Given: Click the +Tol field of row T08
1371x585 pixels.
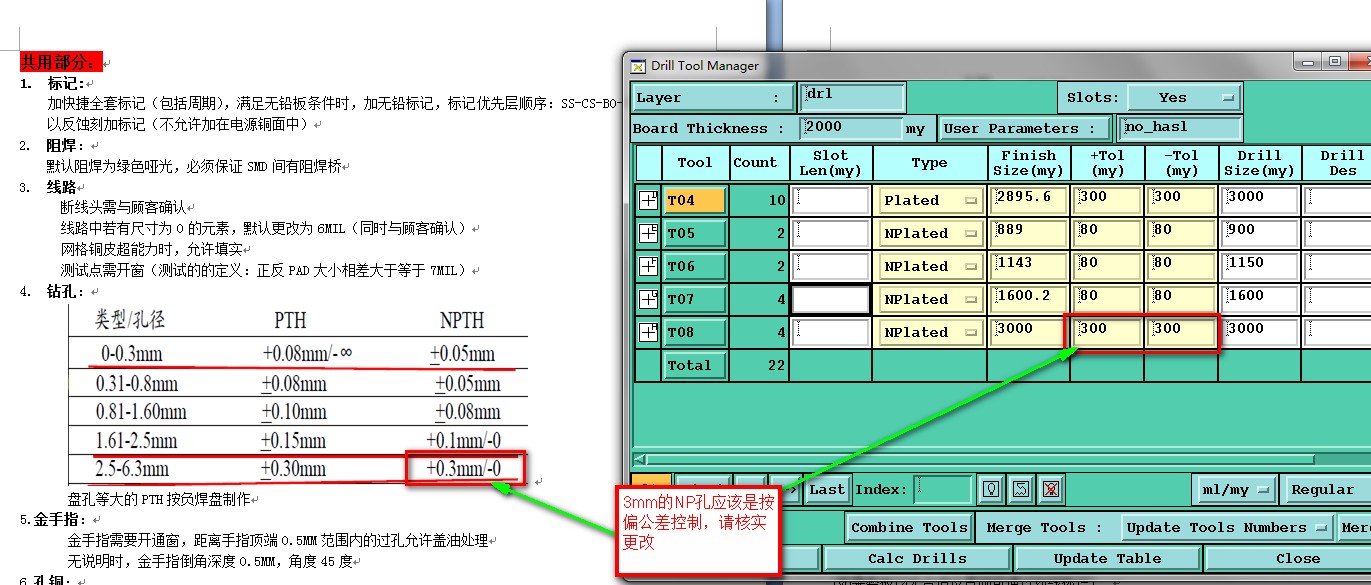Looking at the screenshot, I should [1107, 332].
